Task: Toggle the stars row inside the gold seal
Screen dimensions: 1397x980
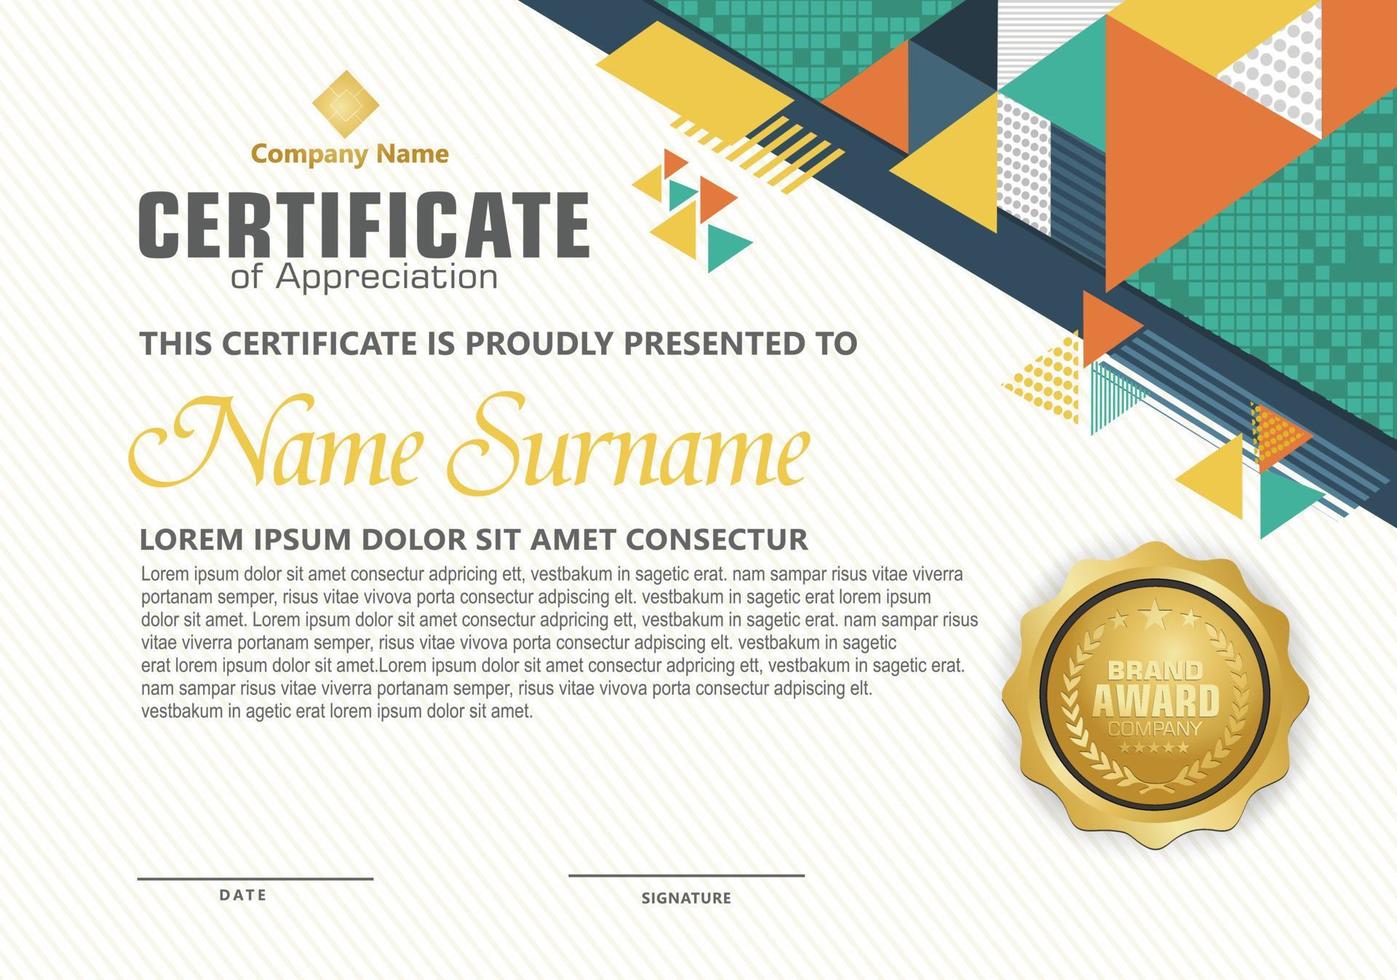Action: click(x=1155, y=615)
